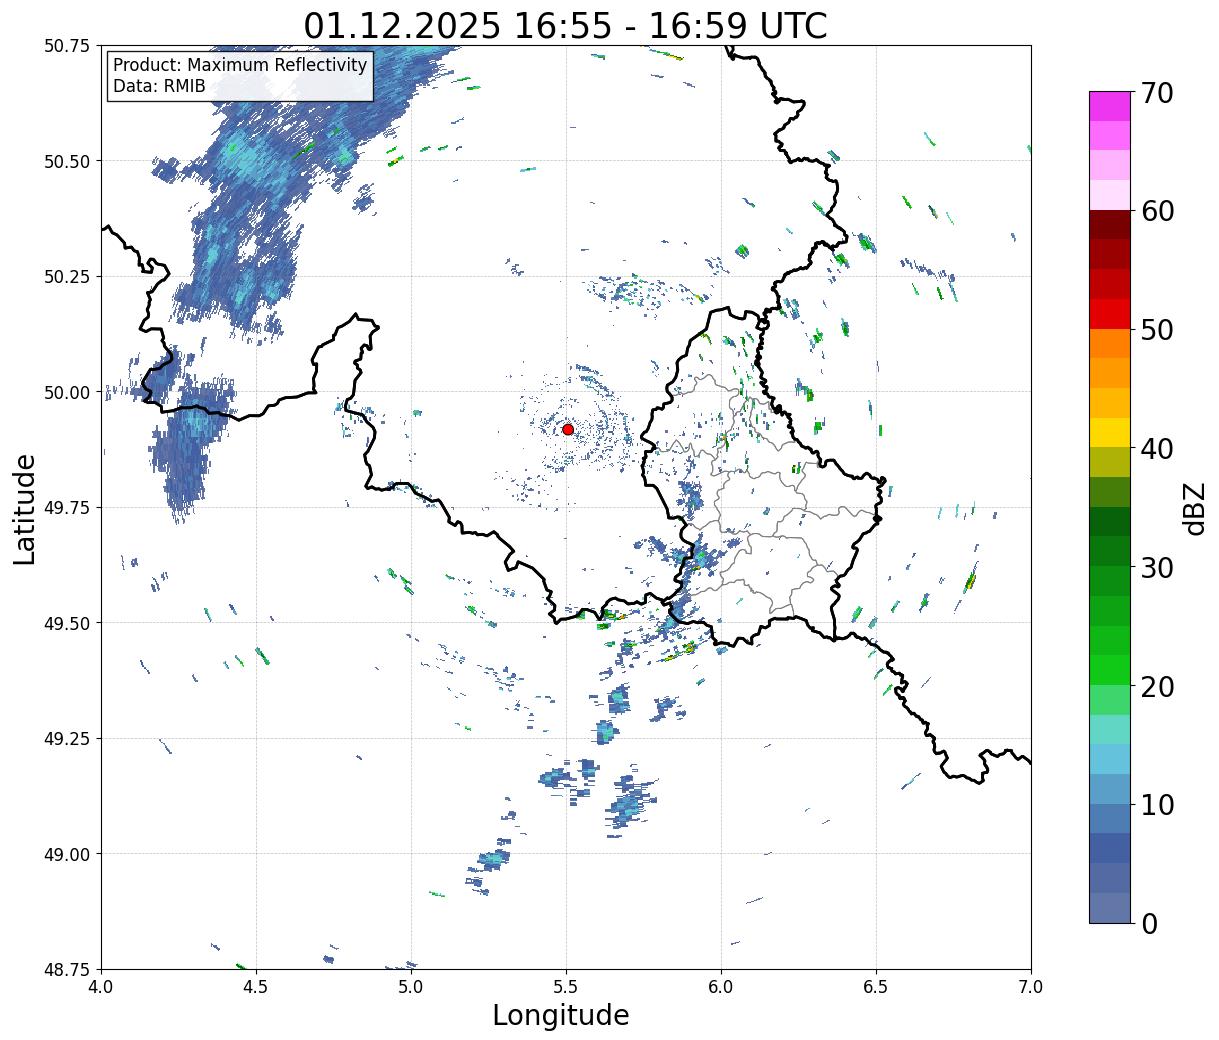Click the latitude tick label 50.50

click(x=67, y=161)
